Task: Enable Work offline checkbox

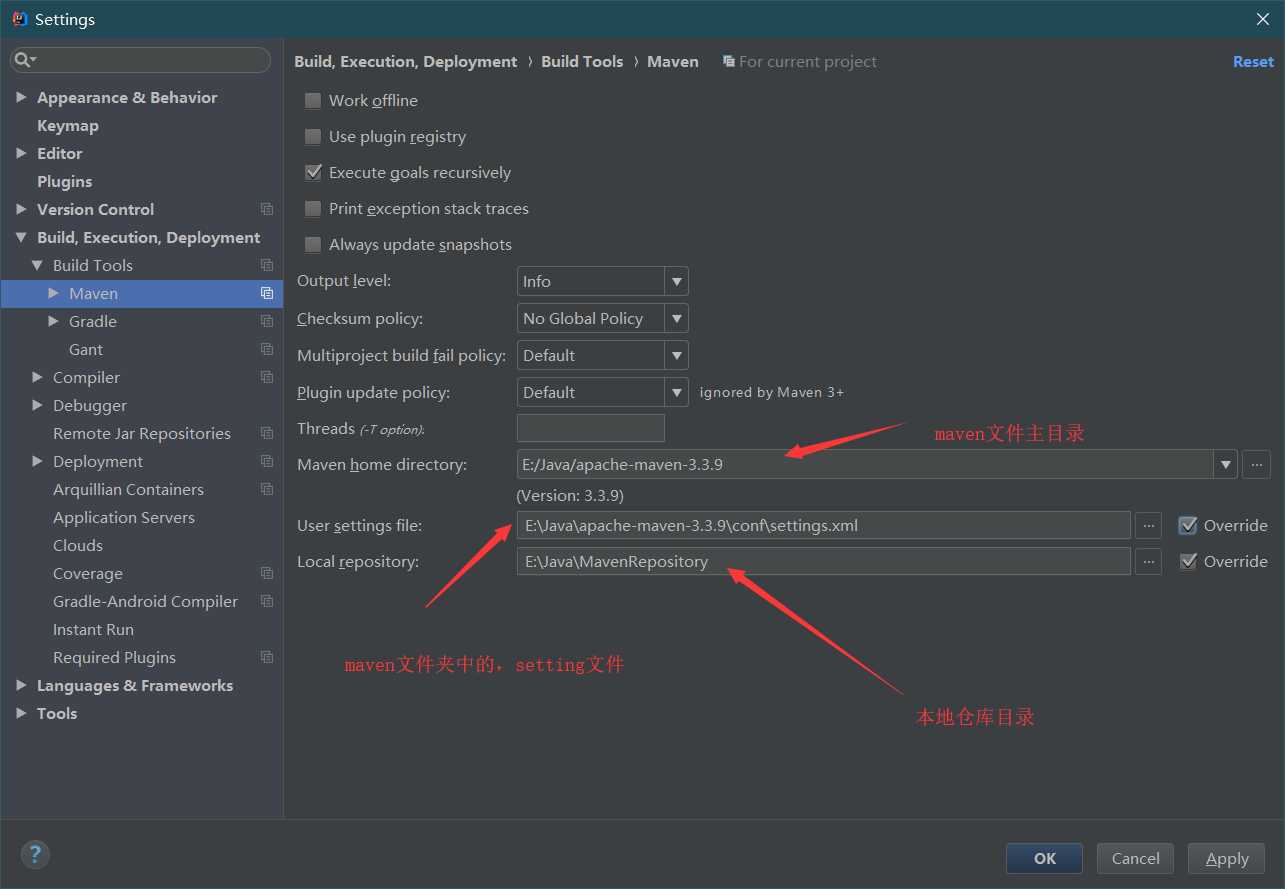Action: click(313, 100)
